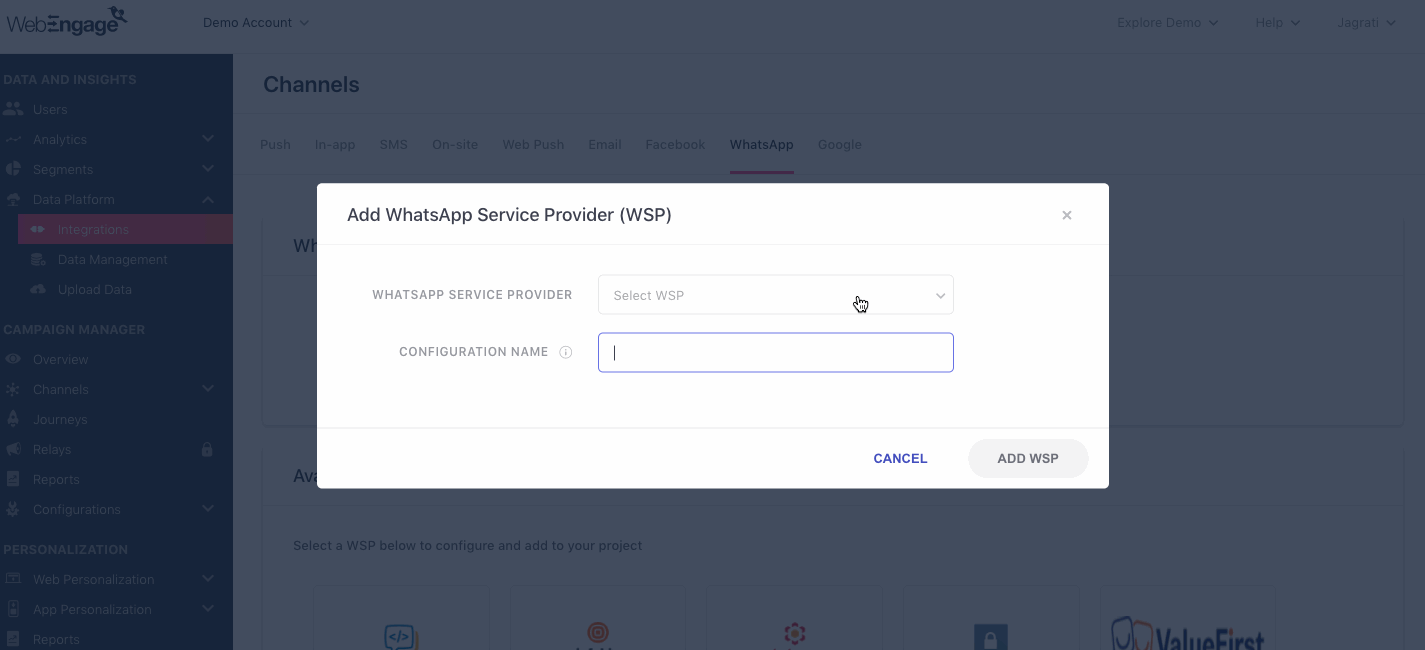
Task: Open Integrations in the sidebar
Action: click(x=125, y=229)
